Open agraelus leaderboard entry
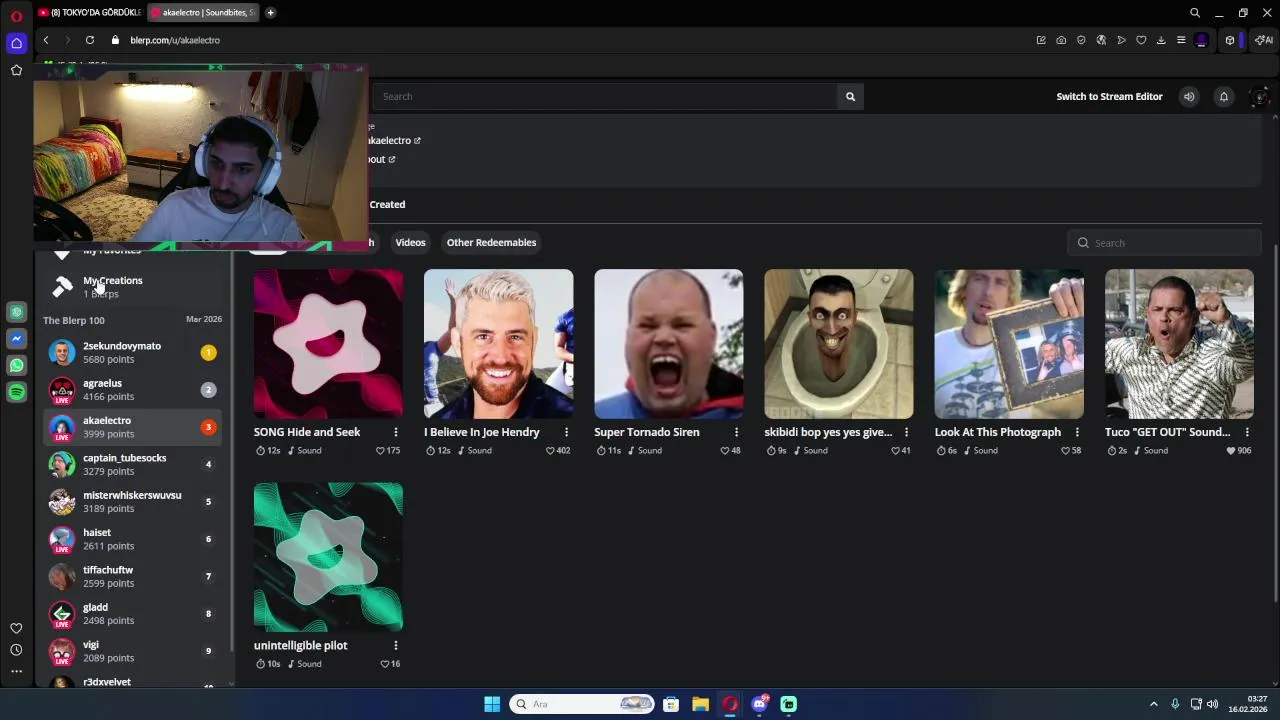Screen dimensions: 1280x720 pyautogui.click(x=132, y=390)
